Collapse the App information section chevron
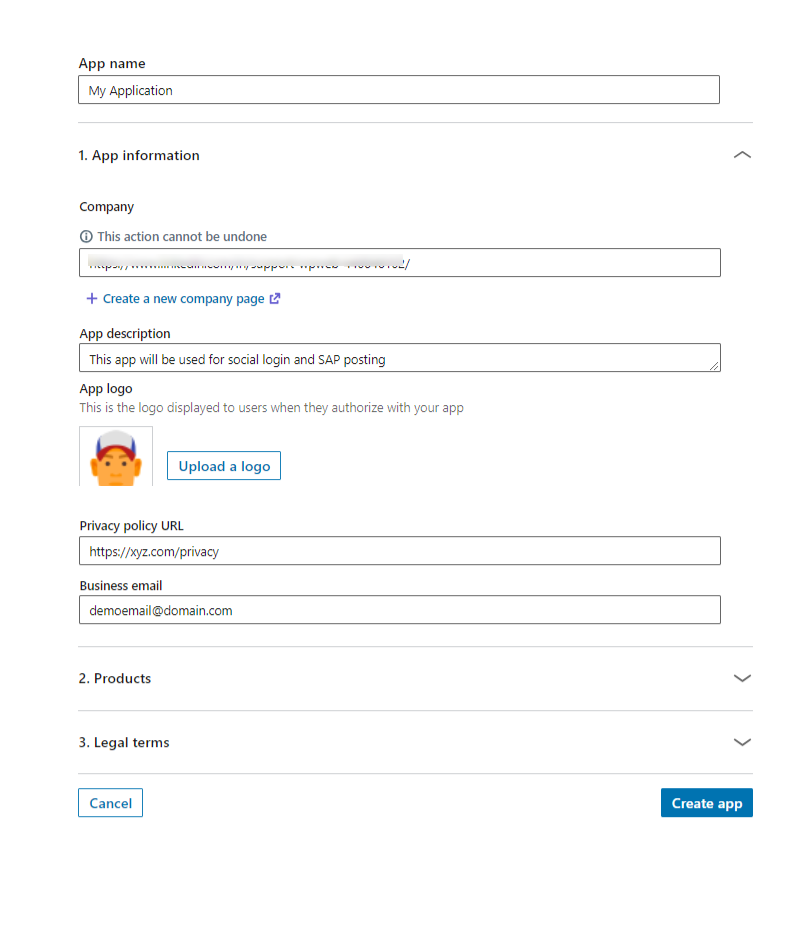 (x=742, y=155)
